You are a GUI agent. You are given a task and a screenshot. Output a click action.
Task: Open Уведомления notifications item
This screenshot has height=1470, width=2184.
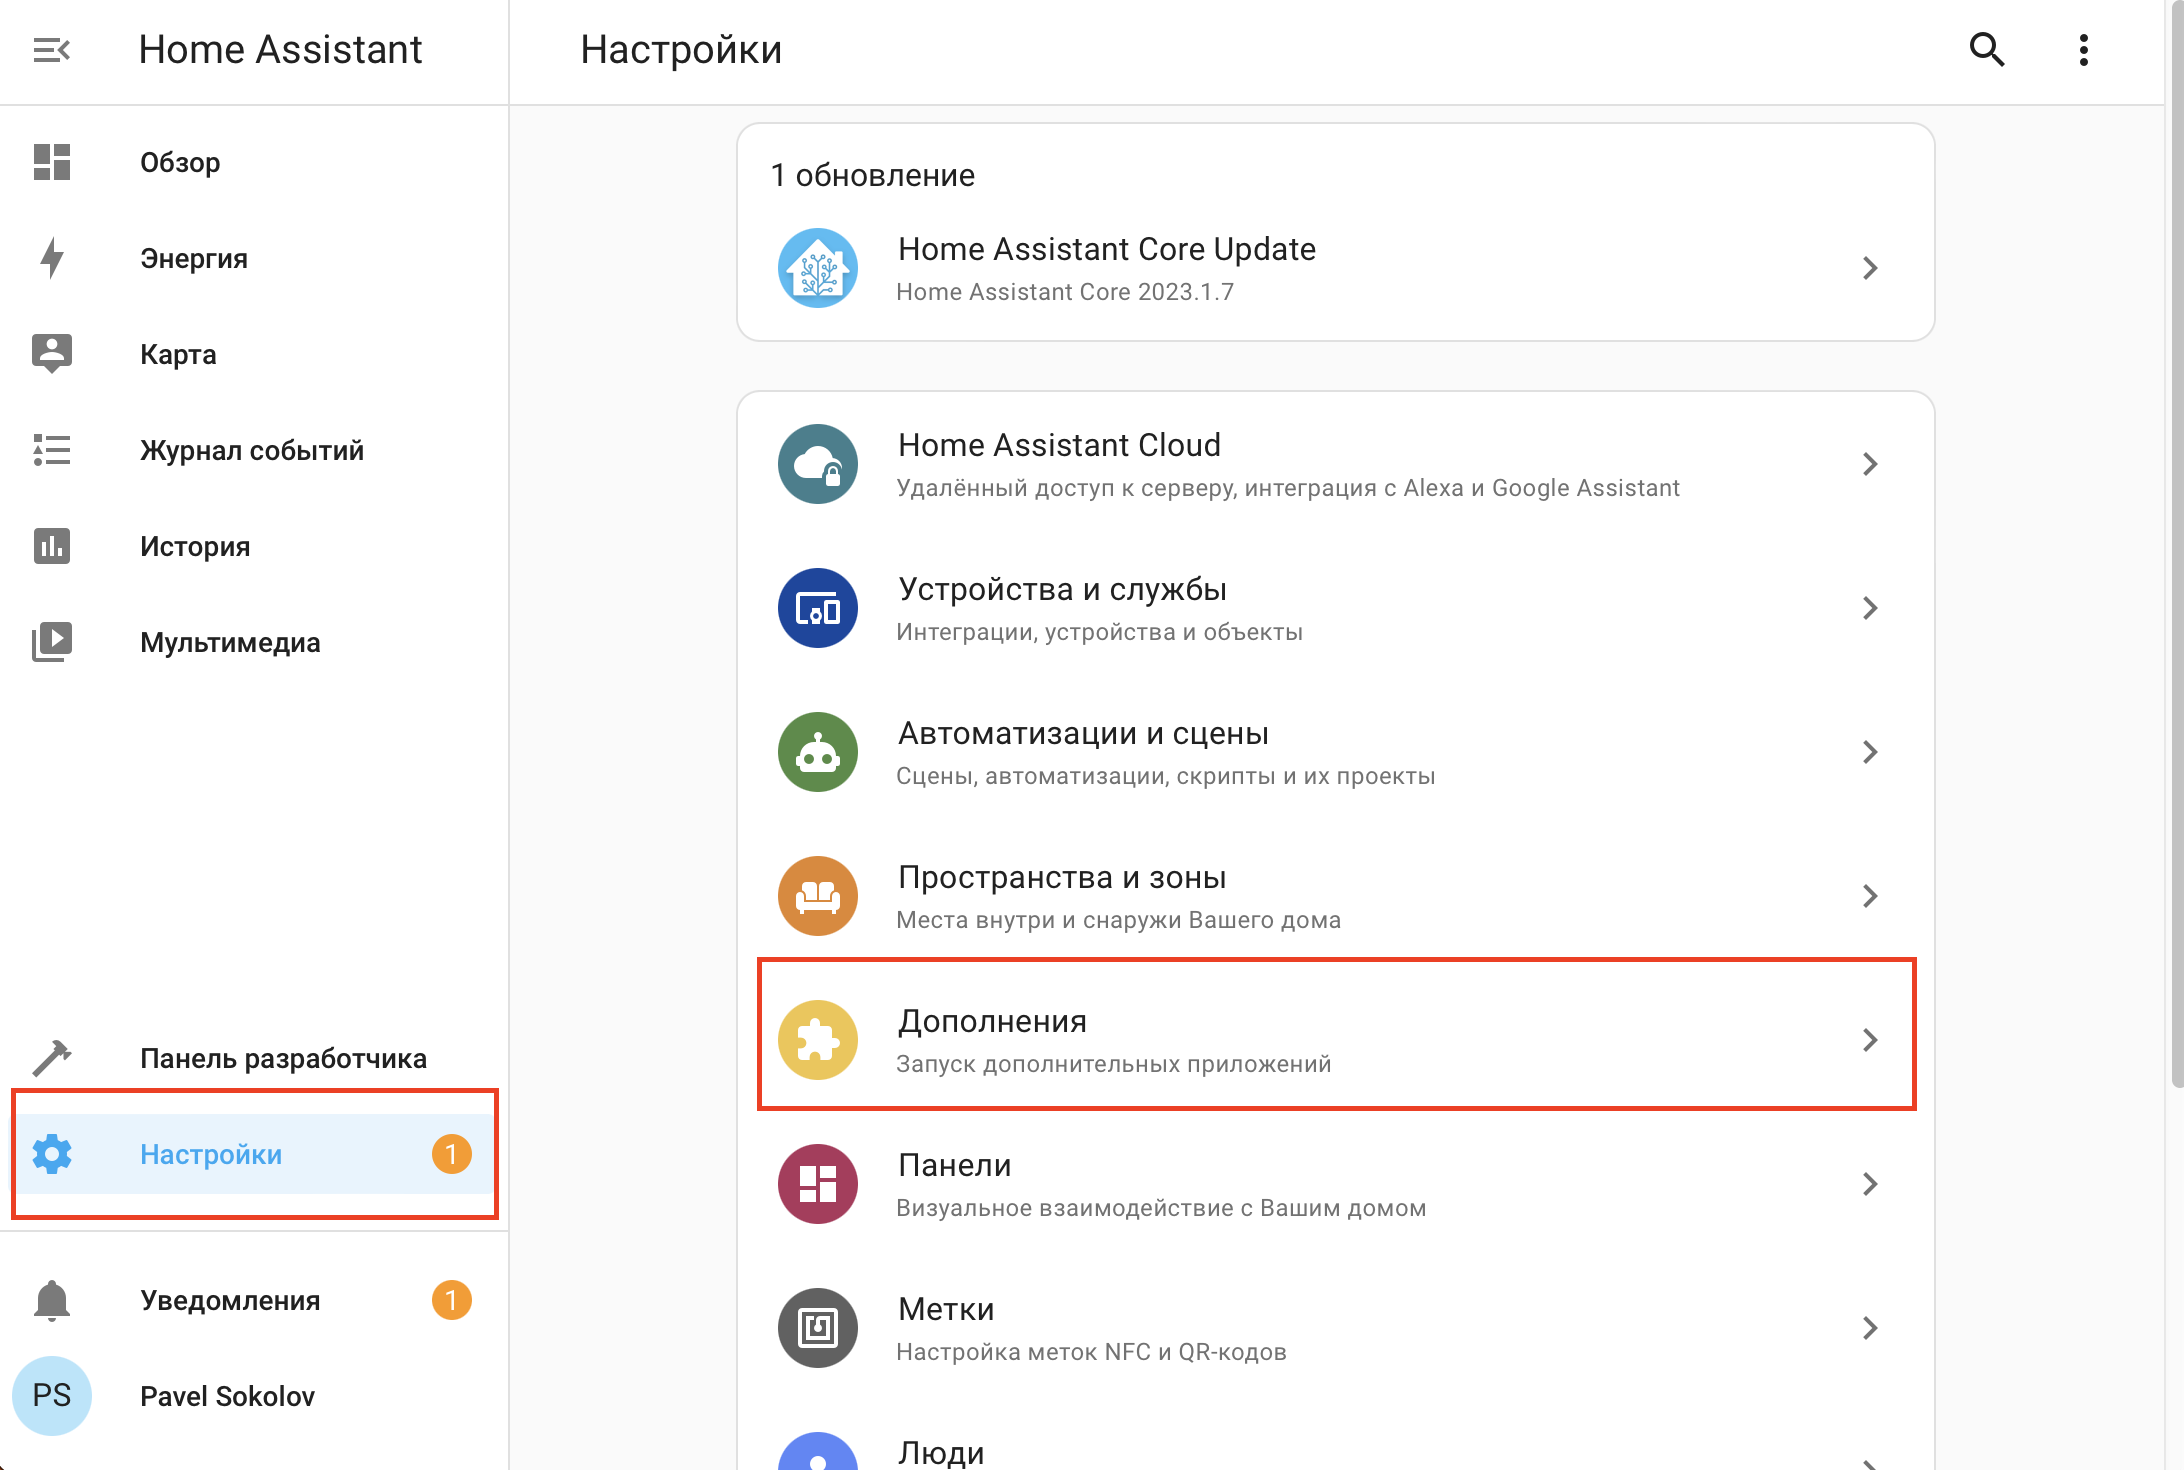pos(230,1300)
